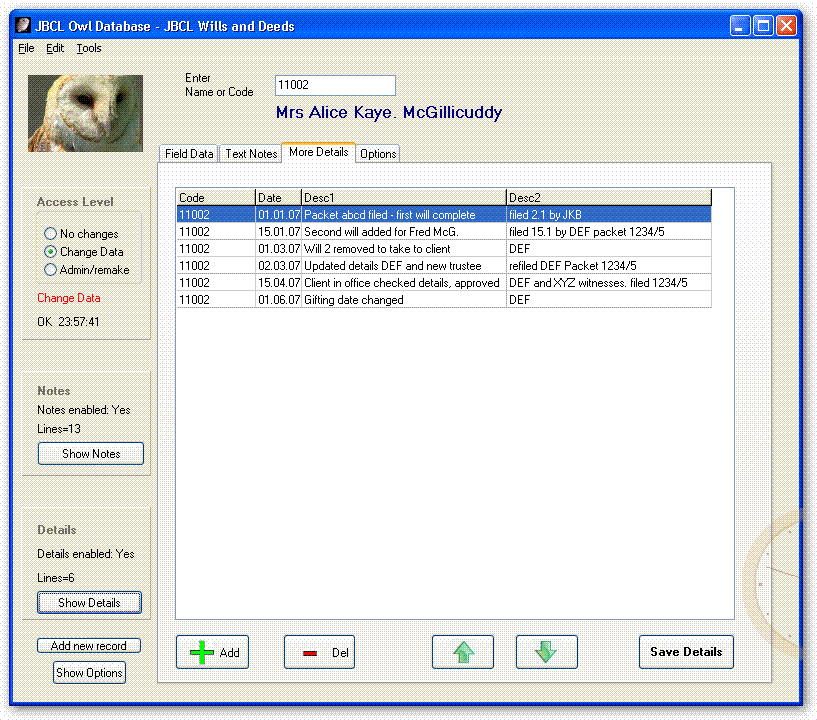Click the Enter Name or Code field

point(334,85)
